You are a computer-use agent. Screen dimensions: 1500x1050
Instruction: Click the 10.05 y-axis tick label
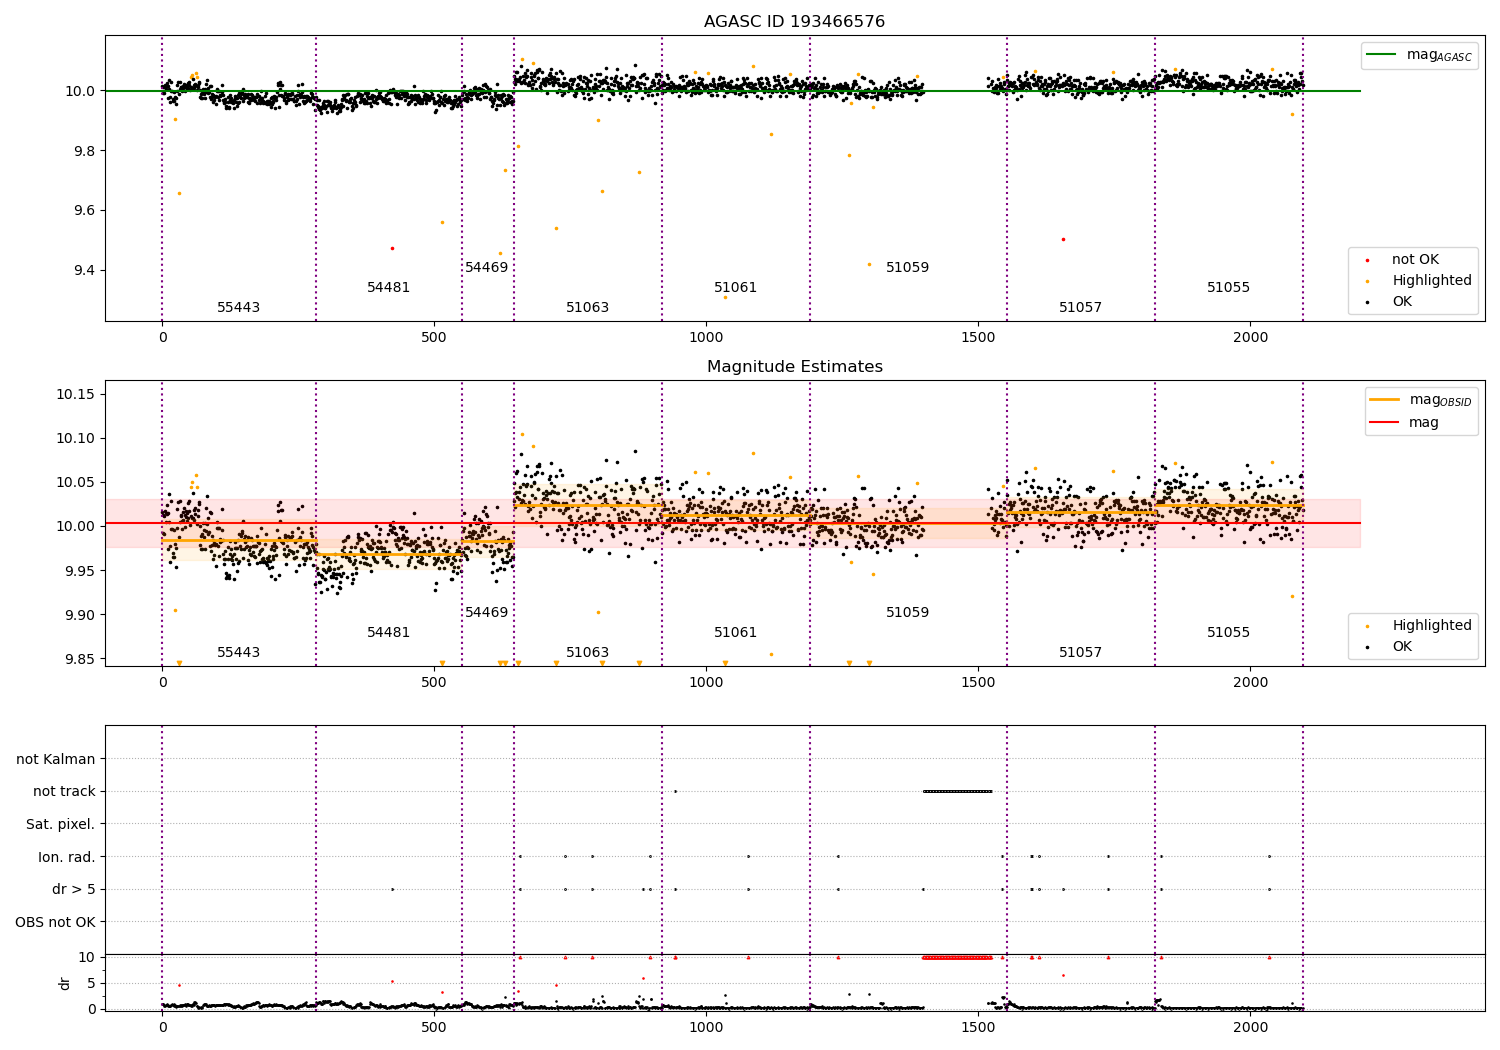pyautogui.click(x=75, y=483)
